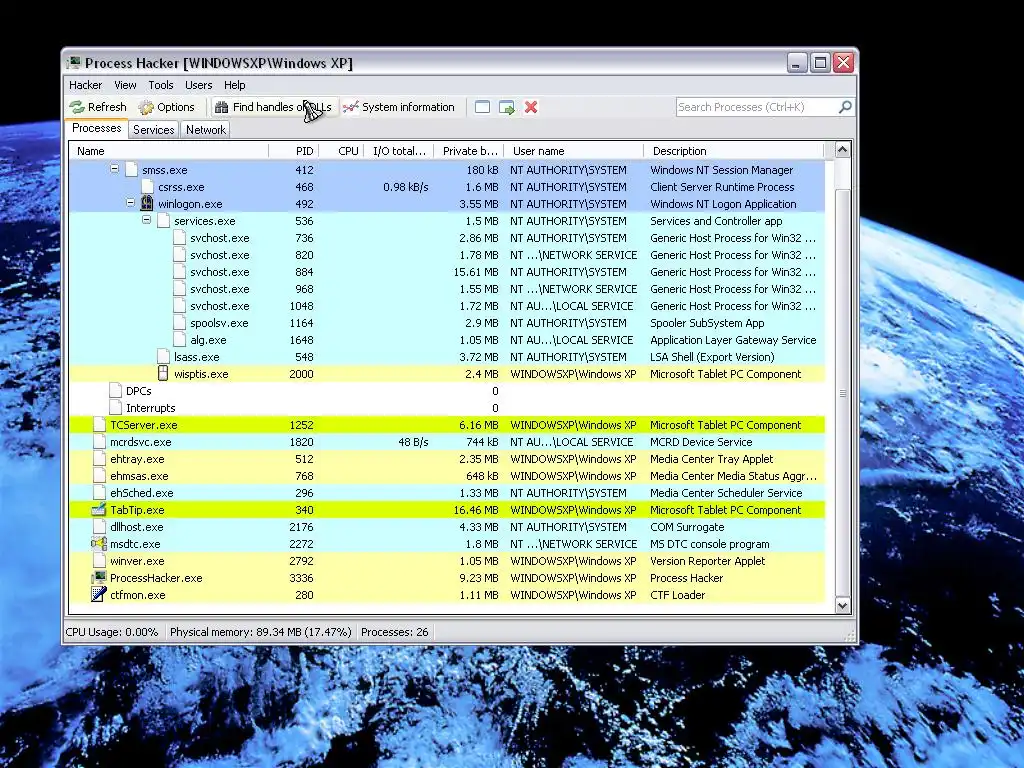Select the ehSched.exe process row
This screenshot has height=768, width=1024.
[447, 492]
